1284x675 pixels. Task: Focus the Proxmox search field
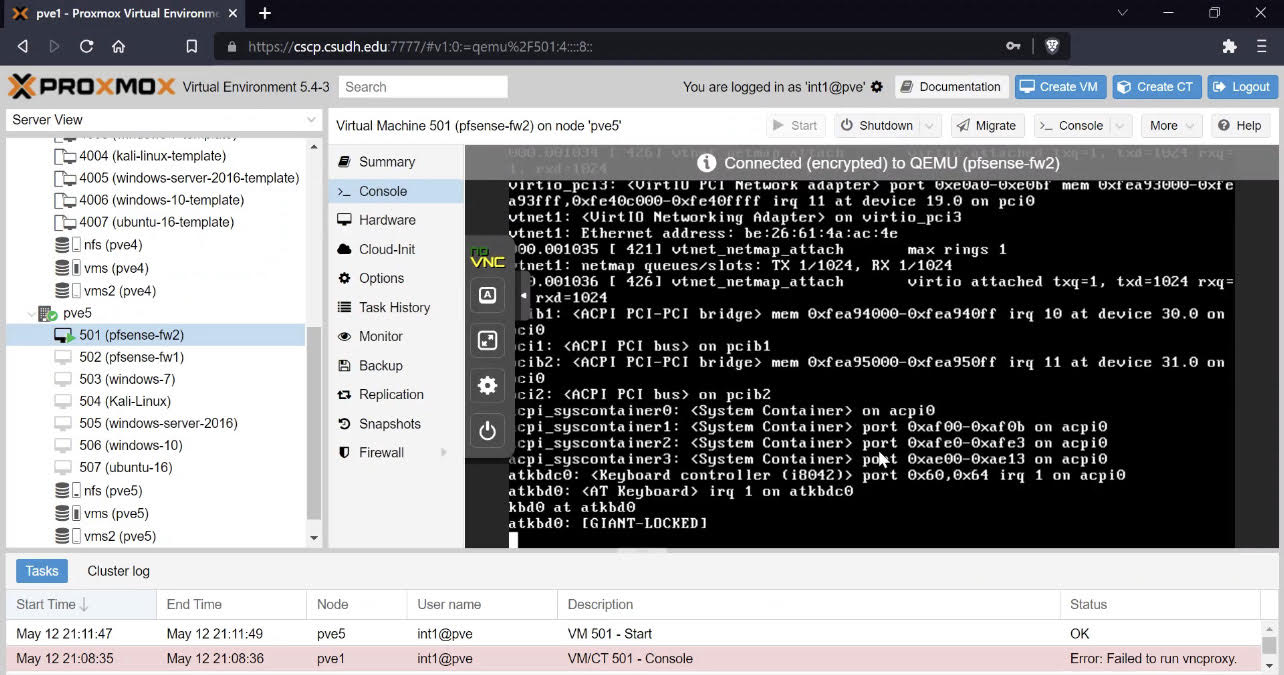point(423,87)
